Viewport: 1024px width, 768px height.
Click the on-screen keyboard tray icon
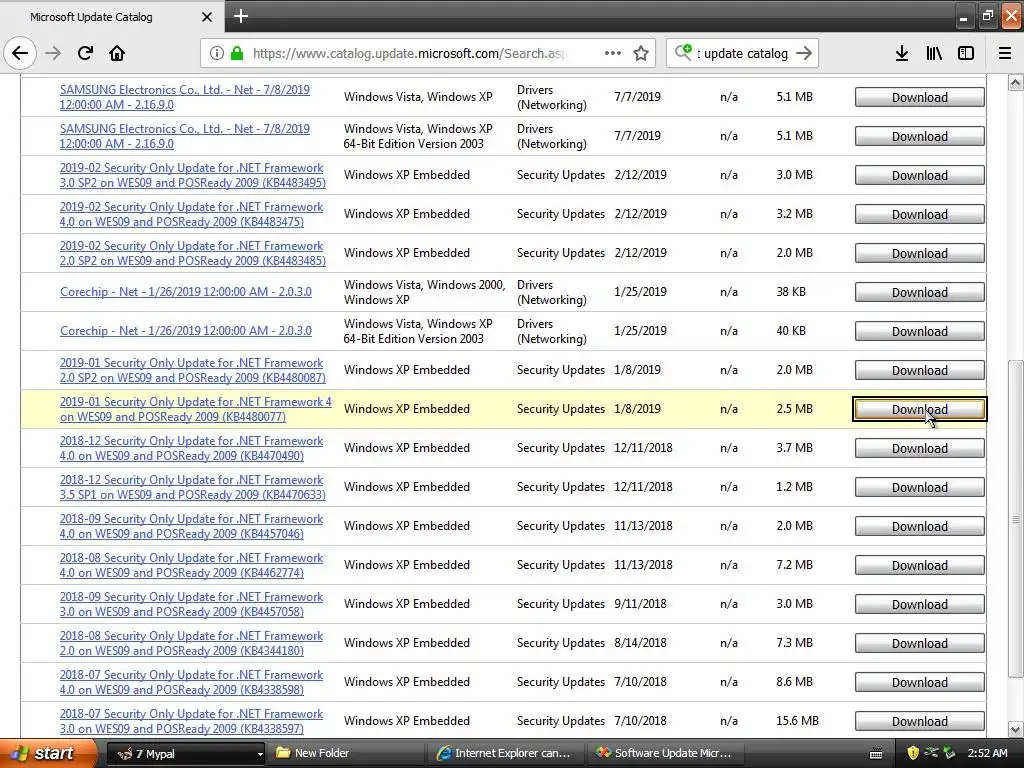click(x=876, y=754)
